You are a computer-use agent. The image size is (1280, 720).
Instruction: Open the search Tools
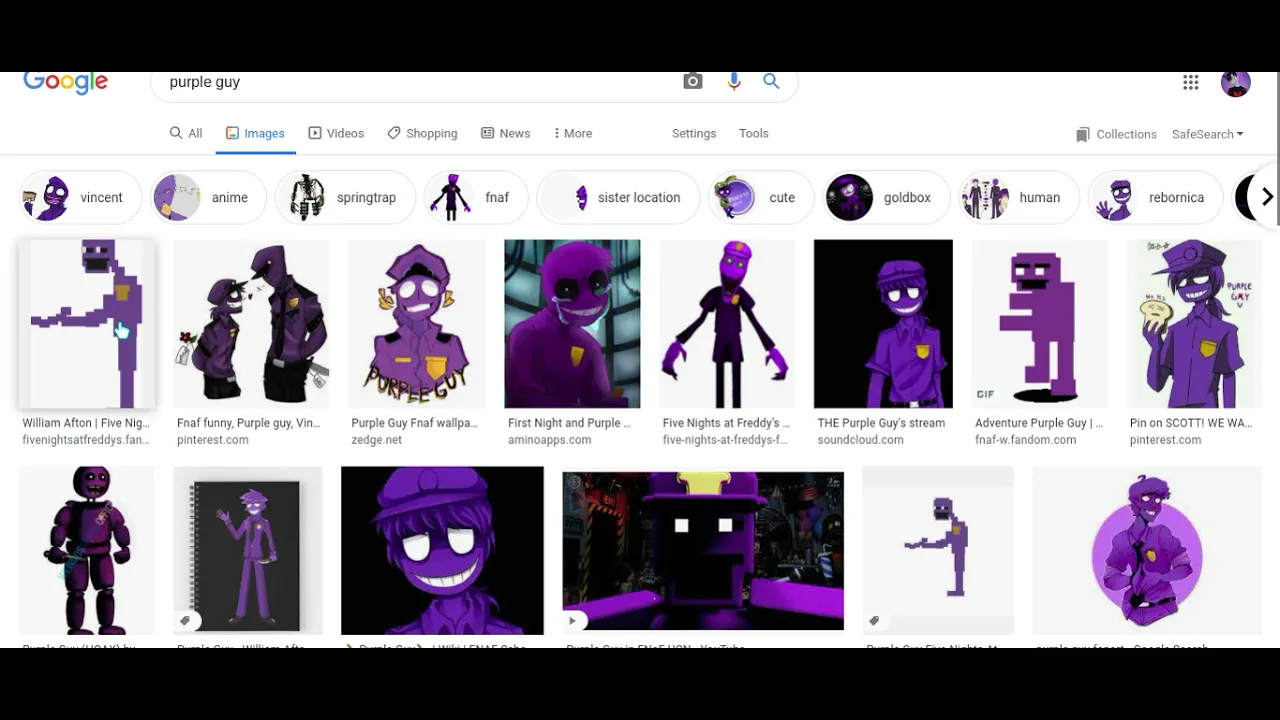(754, 133)
